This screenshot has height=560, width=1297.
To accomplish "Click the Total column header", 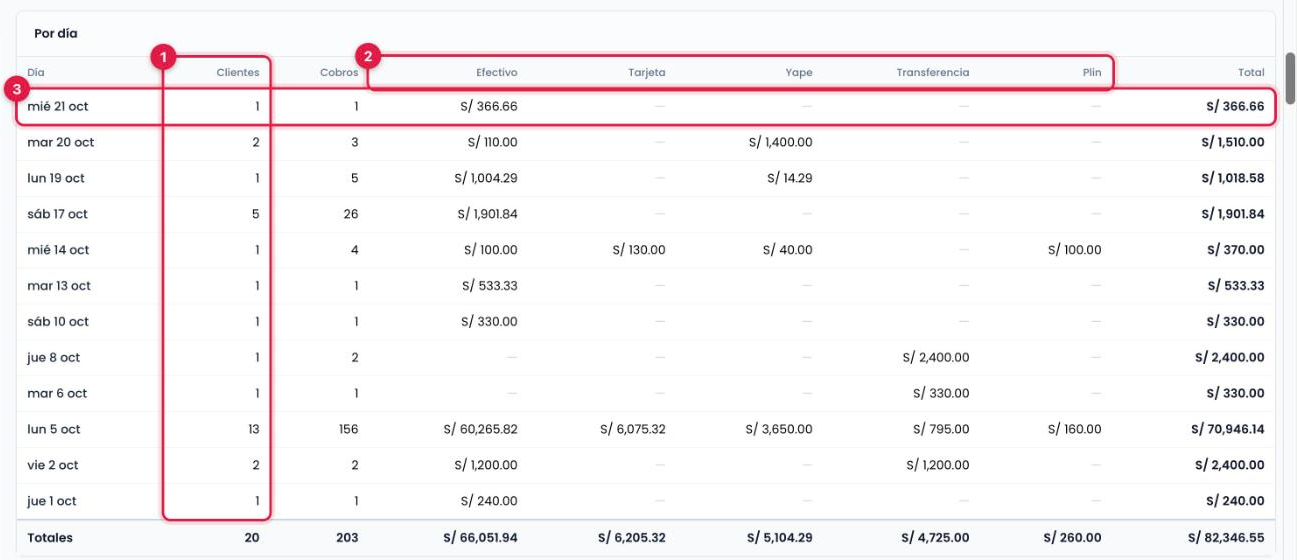I will coord(1251,72).
